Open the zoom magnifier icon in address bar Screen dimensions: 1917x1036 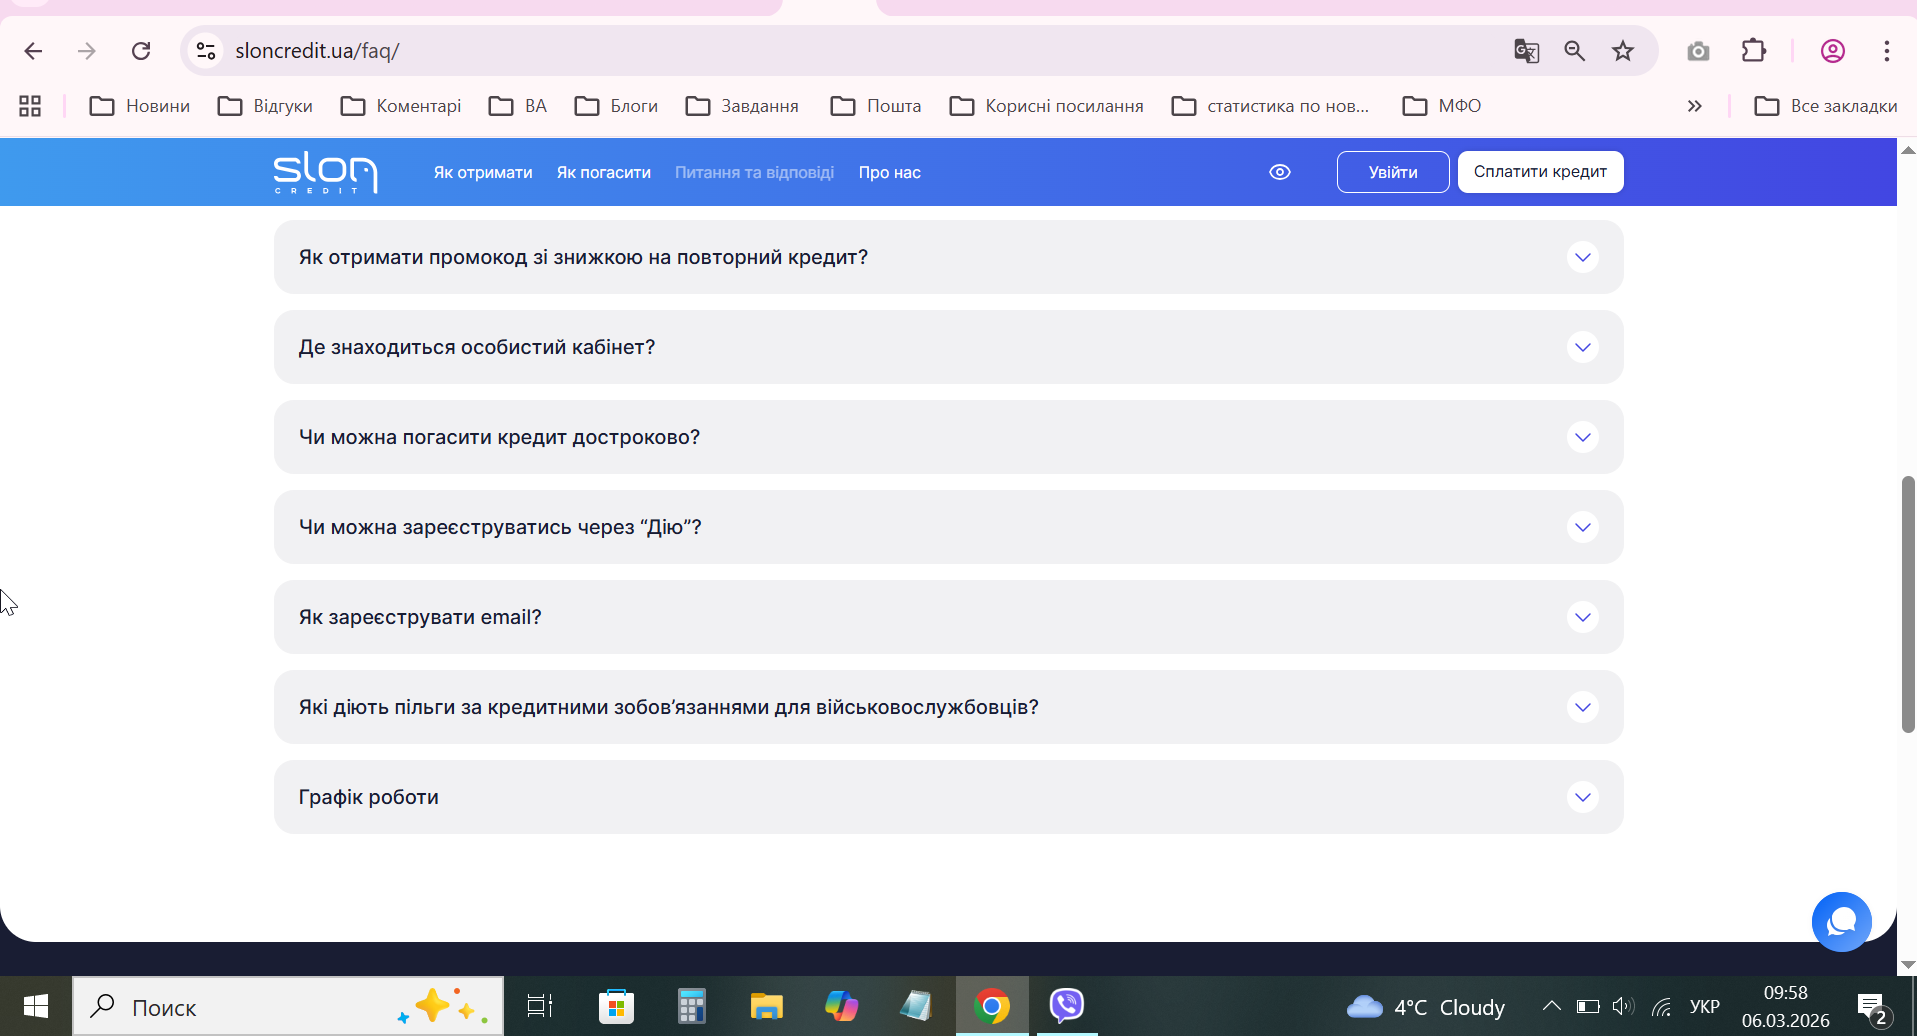tap(1575, 51)
